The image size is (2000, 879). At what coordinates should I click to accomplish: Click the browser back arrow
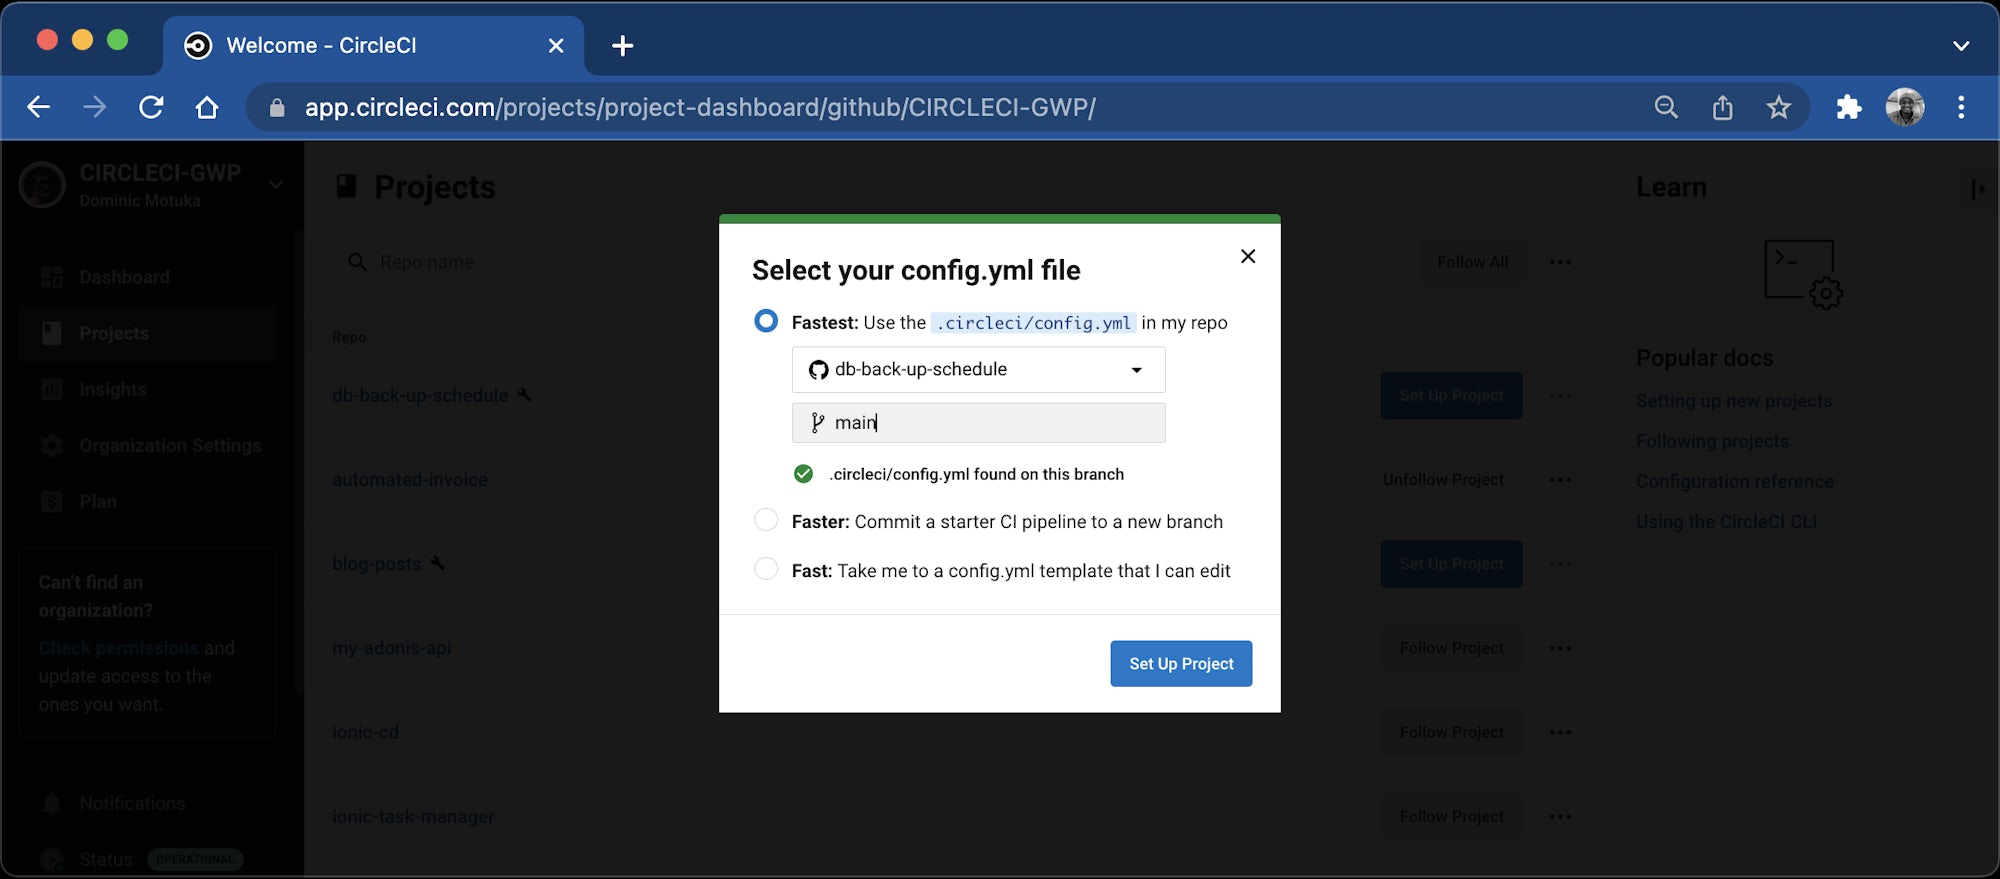tap(38, 107)
